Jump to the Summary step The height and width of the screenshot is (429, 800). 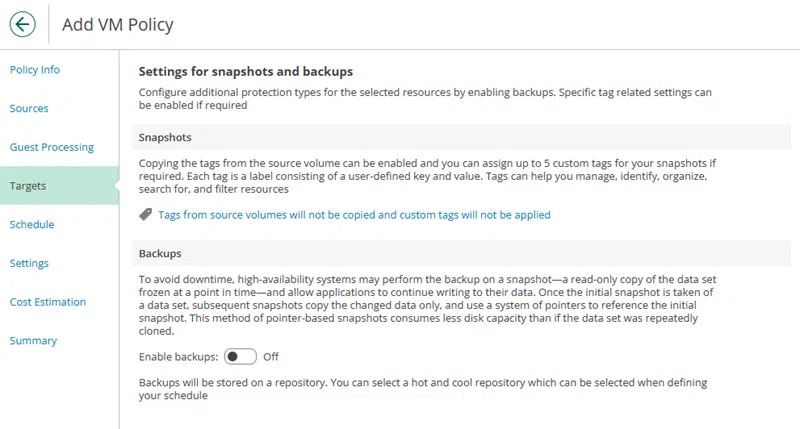pyautogui.click(x=33, y=341)
